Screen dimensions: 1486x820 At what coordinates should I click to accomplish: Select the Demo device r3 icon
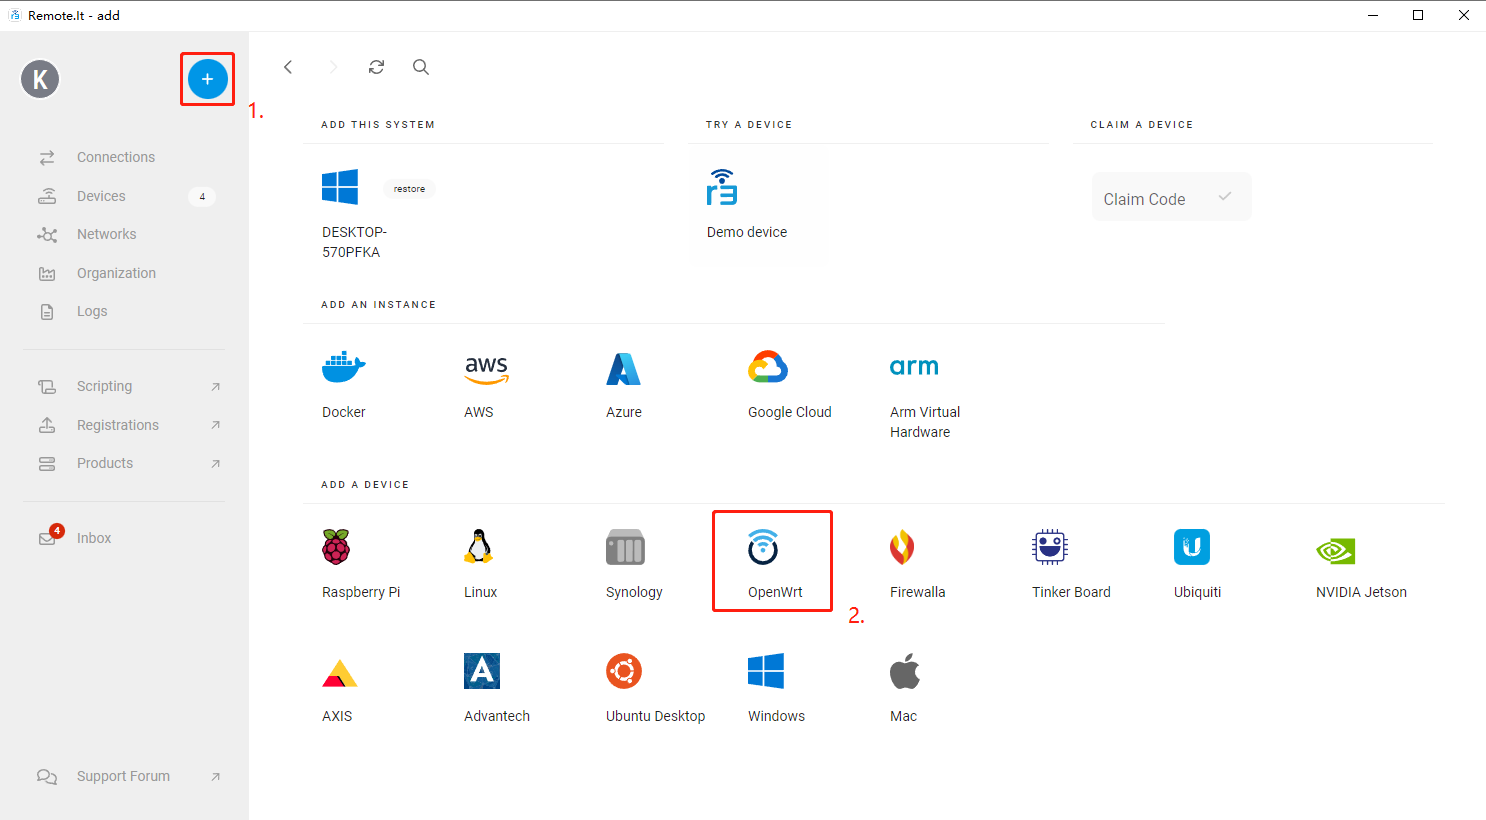(x=722, y=187)
